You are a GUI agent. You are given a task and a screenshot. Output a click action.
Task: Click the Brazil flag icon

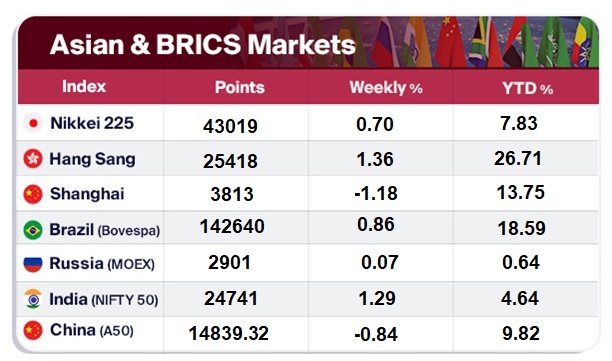pyautogui.click(x=33, y=230)
